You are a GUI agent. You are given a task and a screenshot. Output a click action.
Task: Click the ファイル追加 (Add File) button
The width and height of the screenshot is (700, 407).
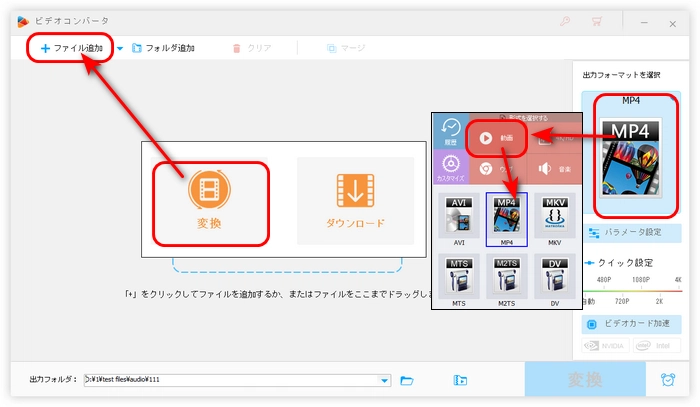(70, 48)
